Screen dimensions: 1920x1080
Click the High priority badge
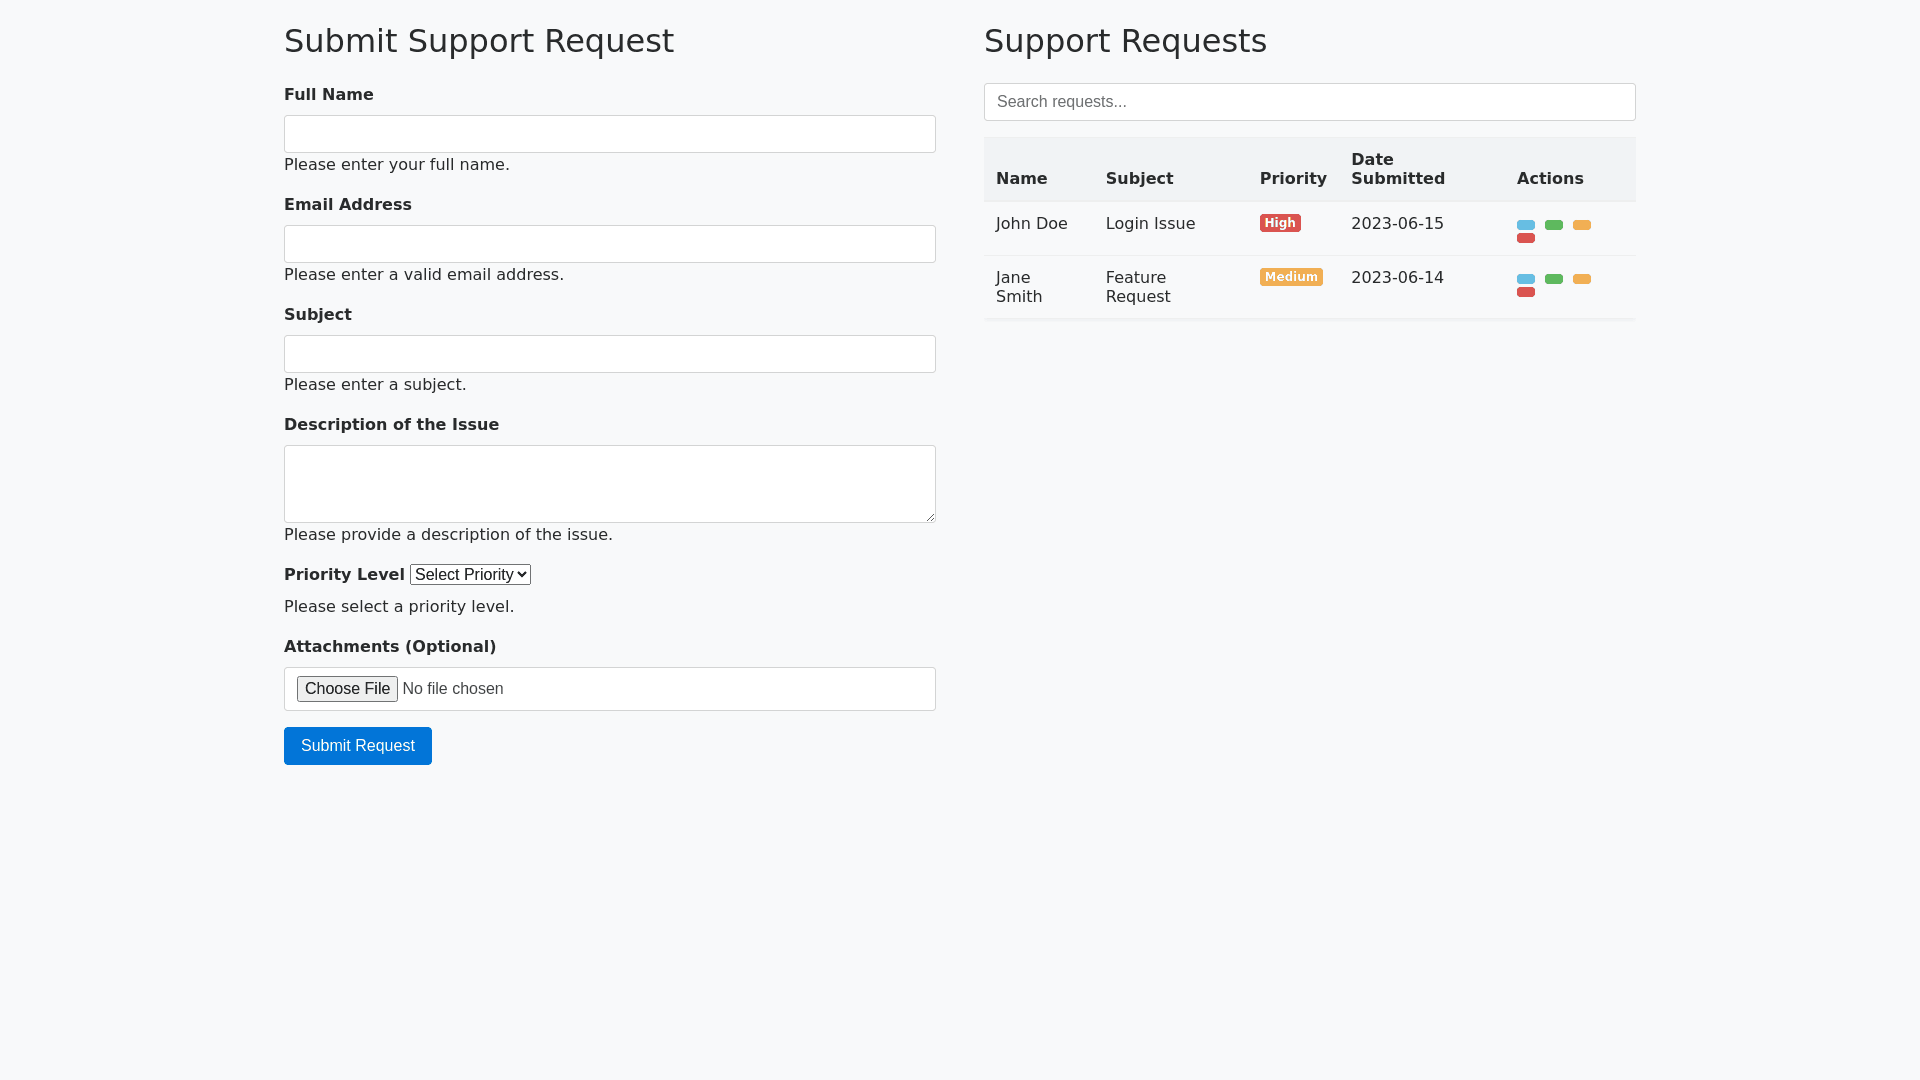tap(1279, 223)
